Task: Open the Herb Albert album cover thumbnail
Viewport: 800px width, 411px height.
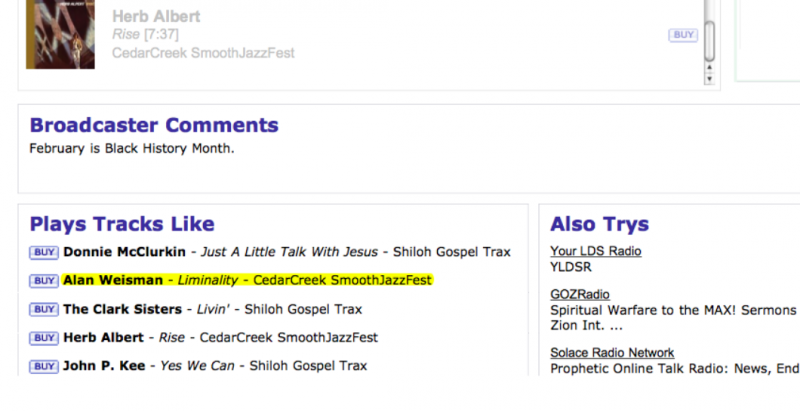Action: tap(60, 34)
